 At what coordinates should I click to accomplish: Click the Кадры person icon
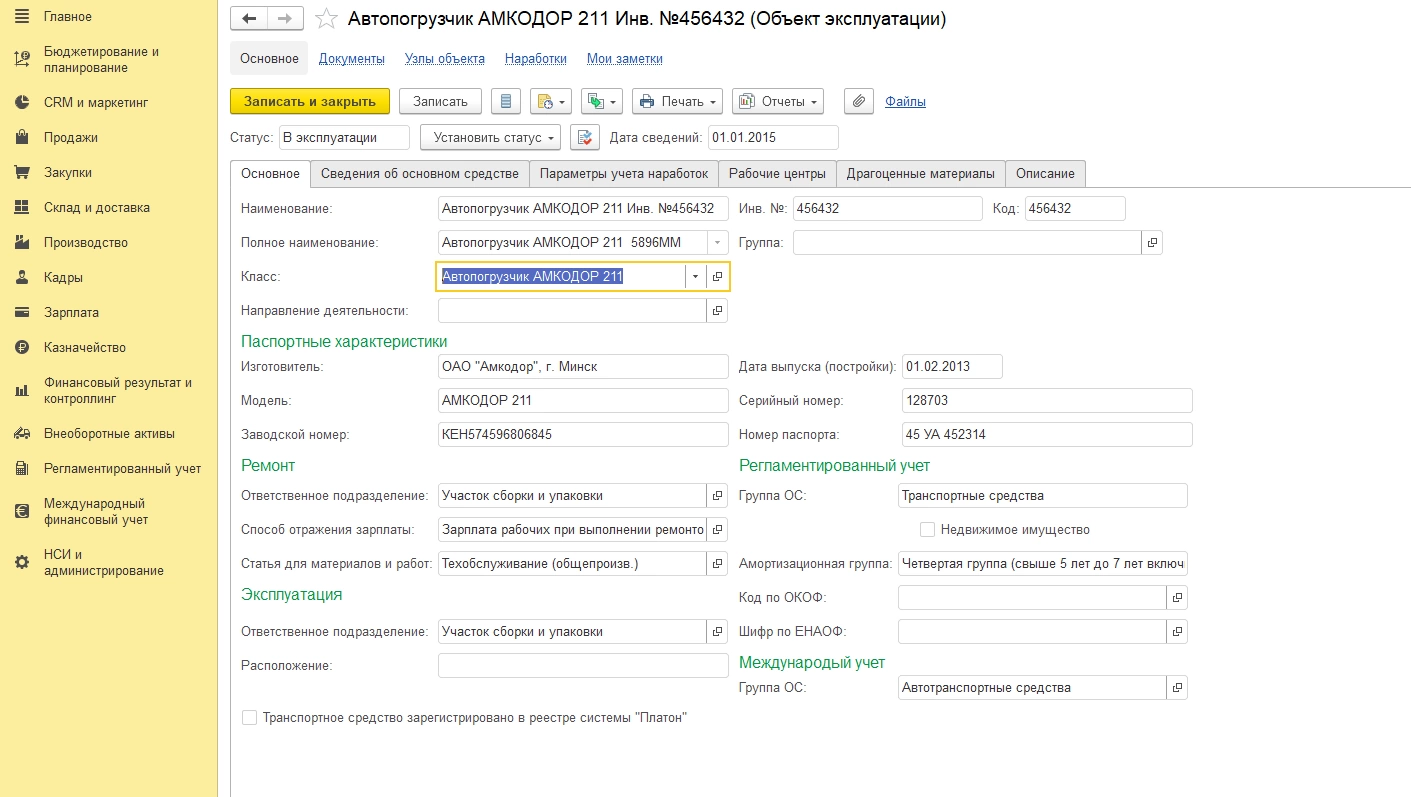22,277
